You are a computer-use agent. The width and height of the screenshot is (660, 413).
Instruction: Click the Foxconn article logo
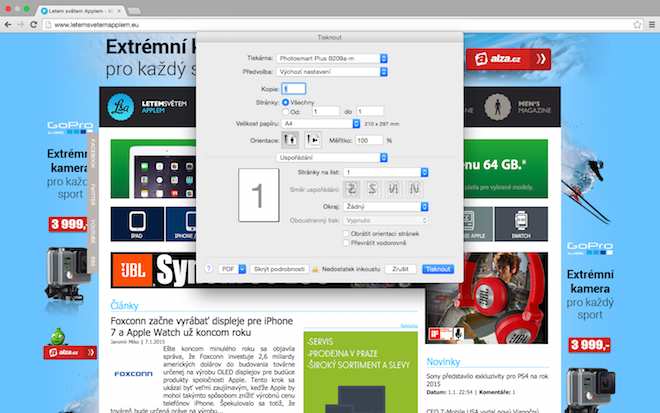tap(133, 374)
